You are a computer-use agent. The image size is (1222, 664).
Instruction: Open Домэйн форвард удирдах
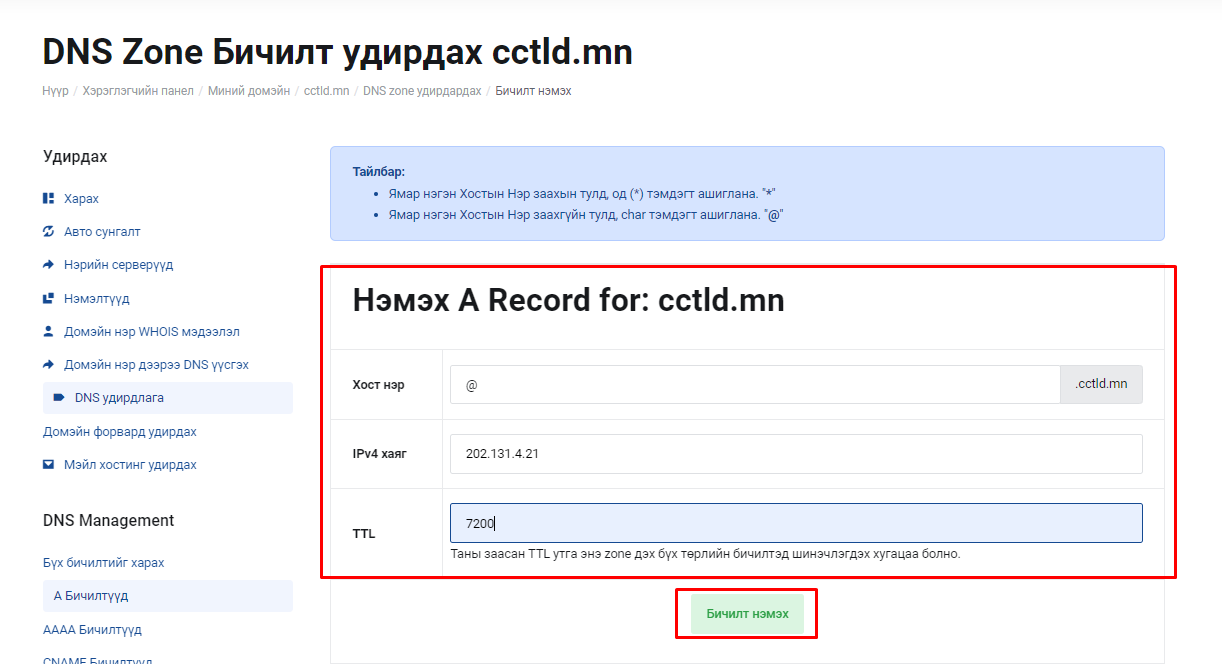tap(120, 432)
